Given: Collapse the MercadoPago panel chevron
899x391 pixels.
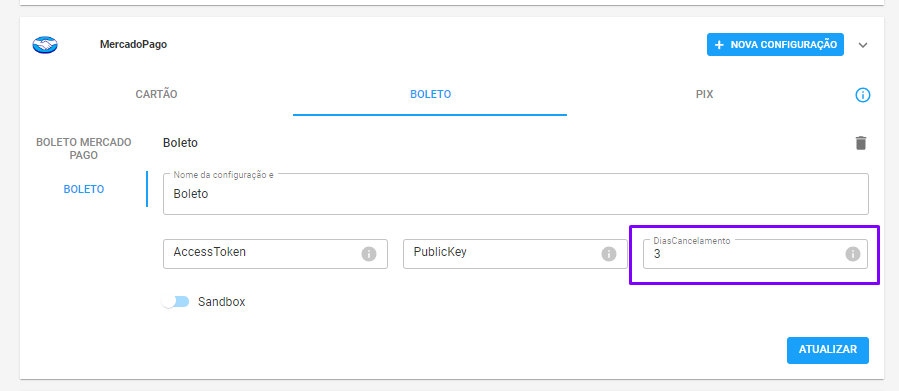Looking at the screenshot, I should pyautogui.click(x=863, y=45).
